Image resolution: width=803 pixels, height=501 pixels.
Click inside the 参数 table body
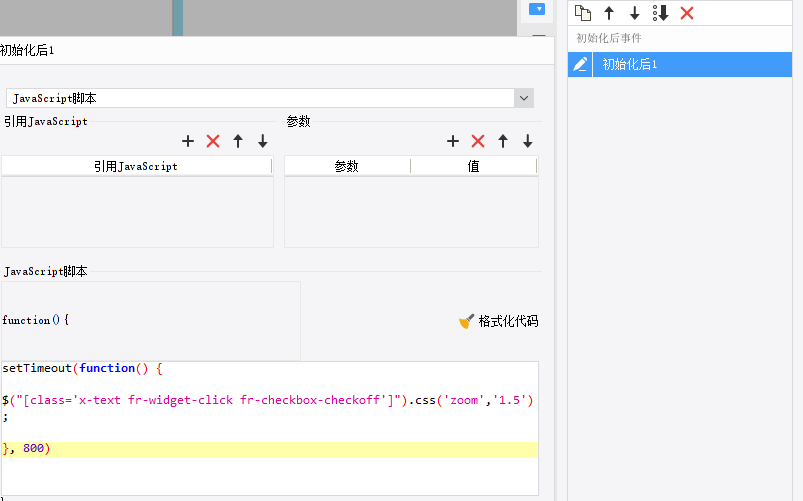point(411,212)
